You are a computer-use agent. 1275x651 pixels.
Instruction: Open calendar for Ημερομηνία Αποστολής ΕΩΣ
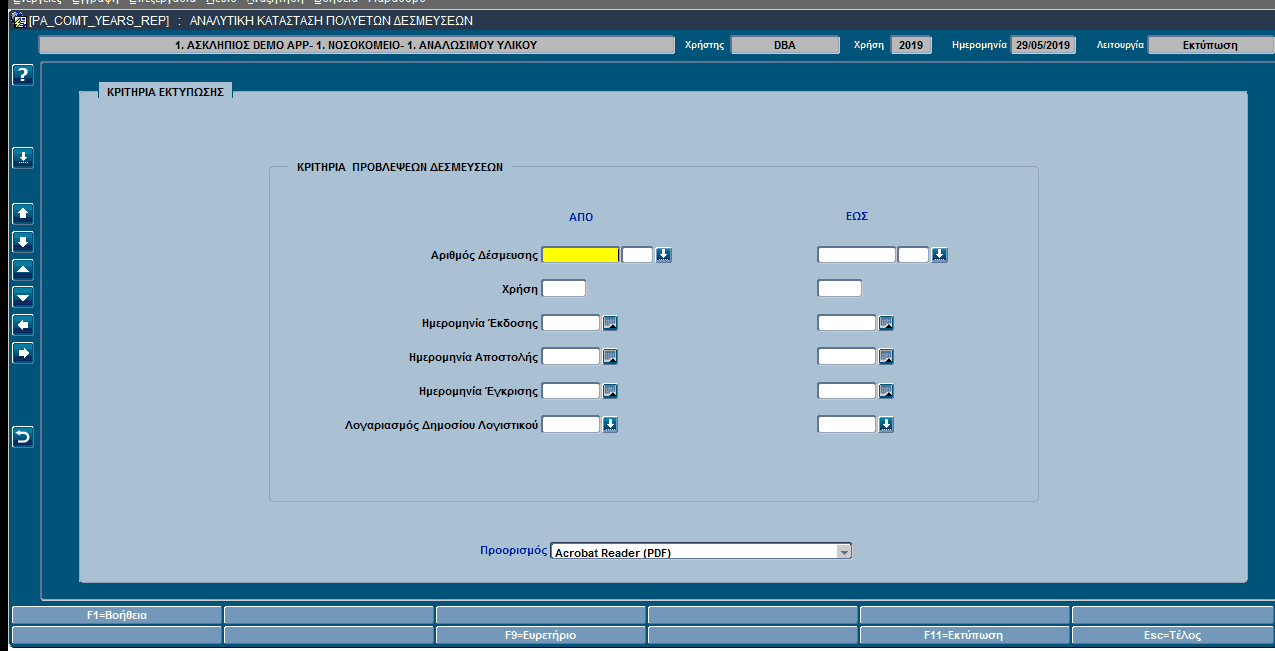click(886, 357)
